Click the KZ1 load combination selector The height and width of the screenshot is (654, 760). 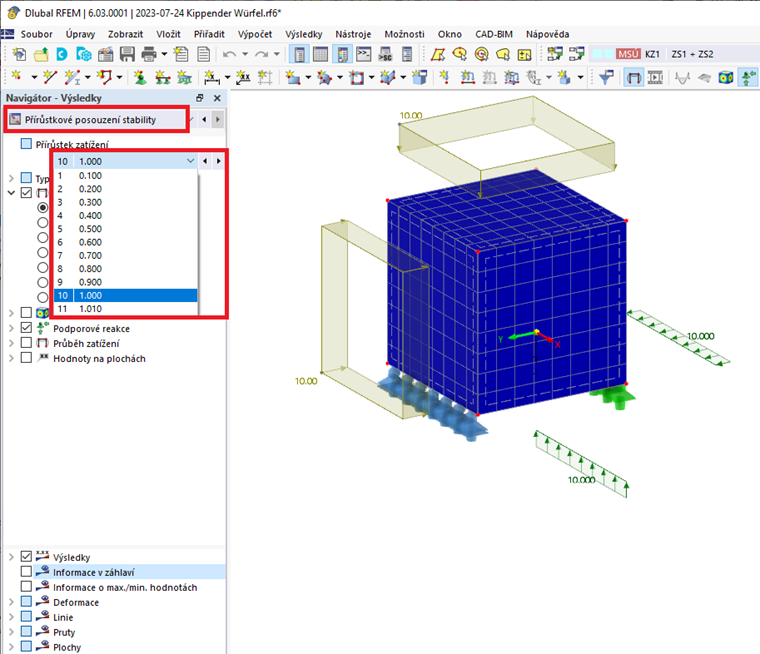(x=652, y=54)
